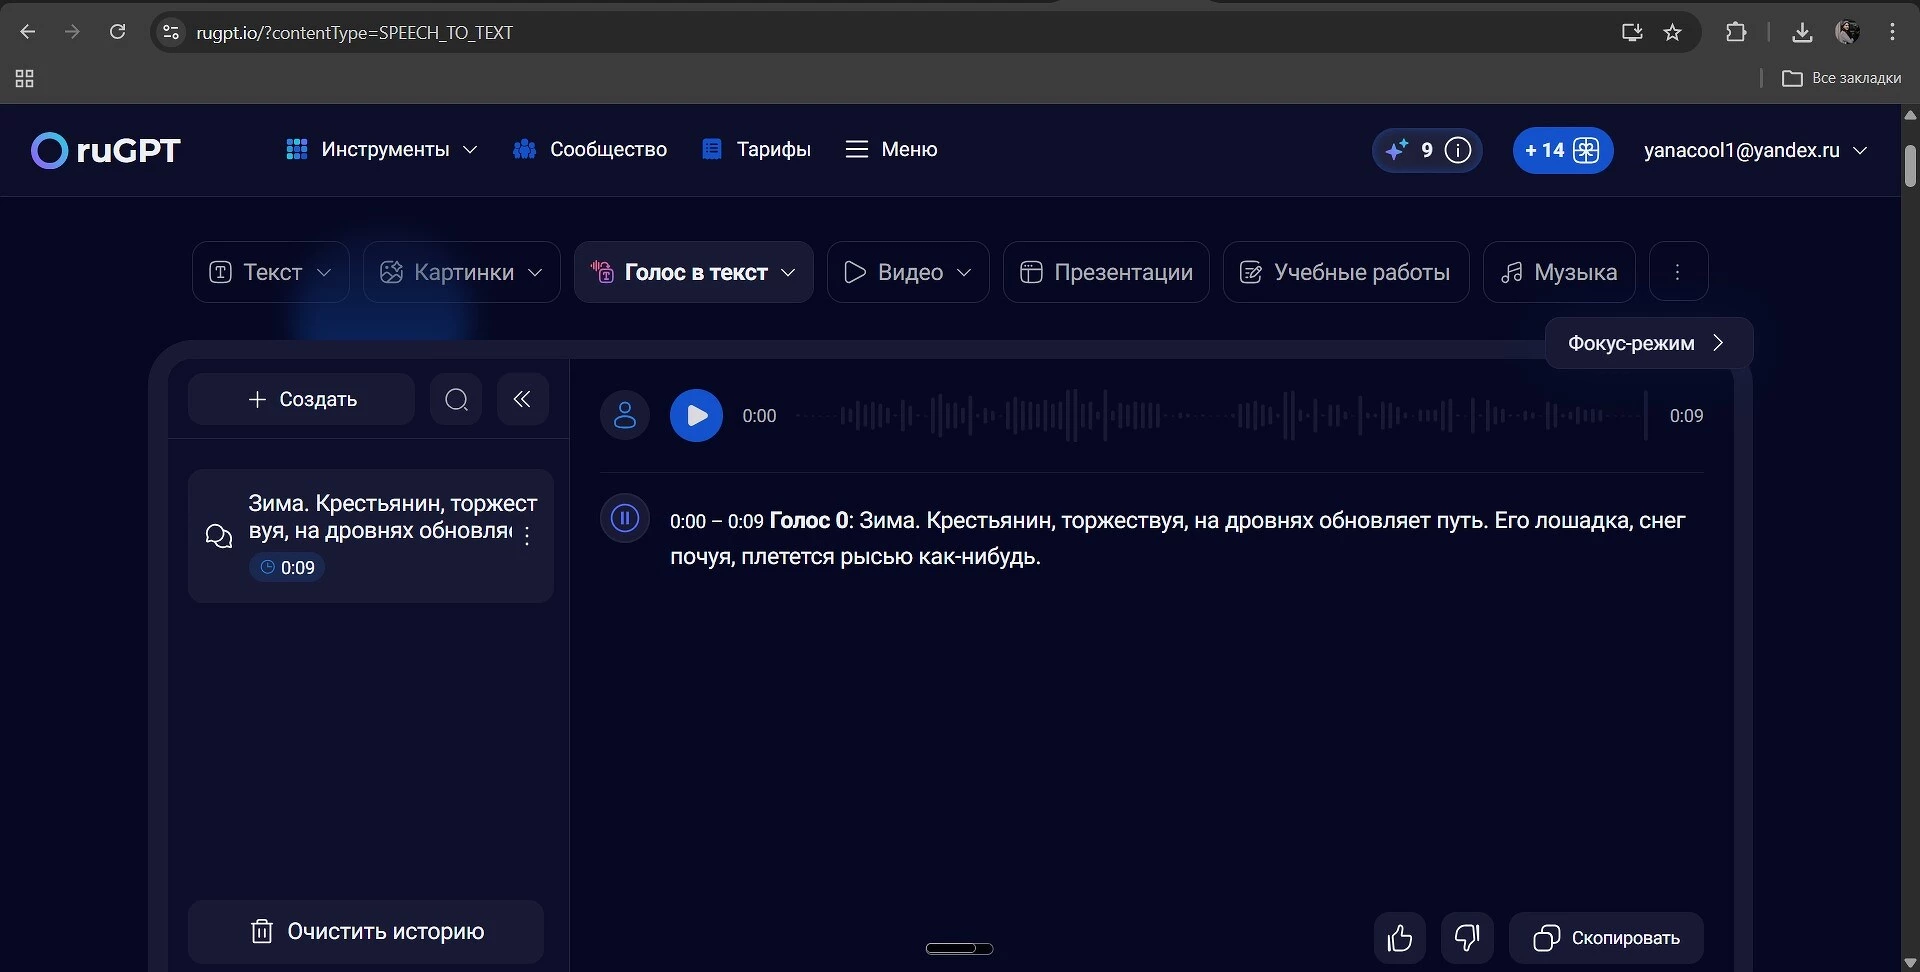
Task: Open the more categories three-dot button
Action: click(x=1677, y=272)
